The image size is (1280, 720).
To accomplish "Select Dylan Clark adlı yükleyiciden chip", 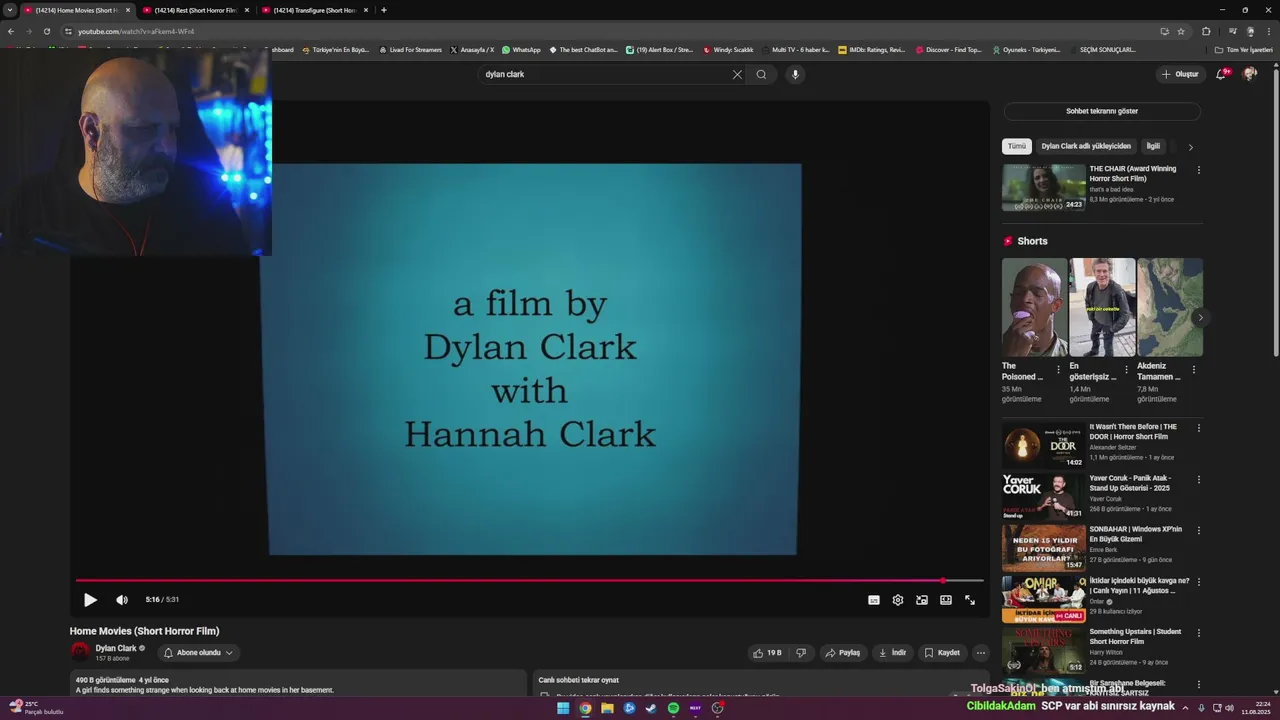I will [1086, 146].
